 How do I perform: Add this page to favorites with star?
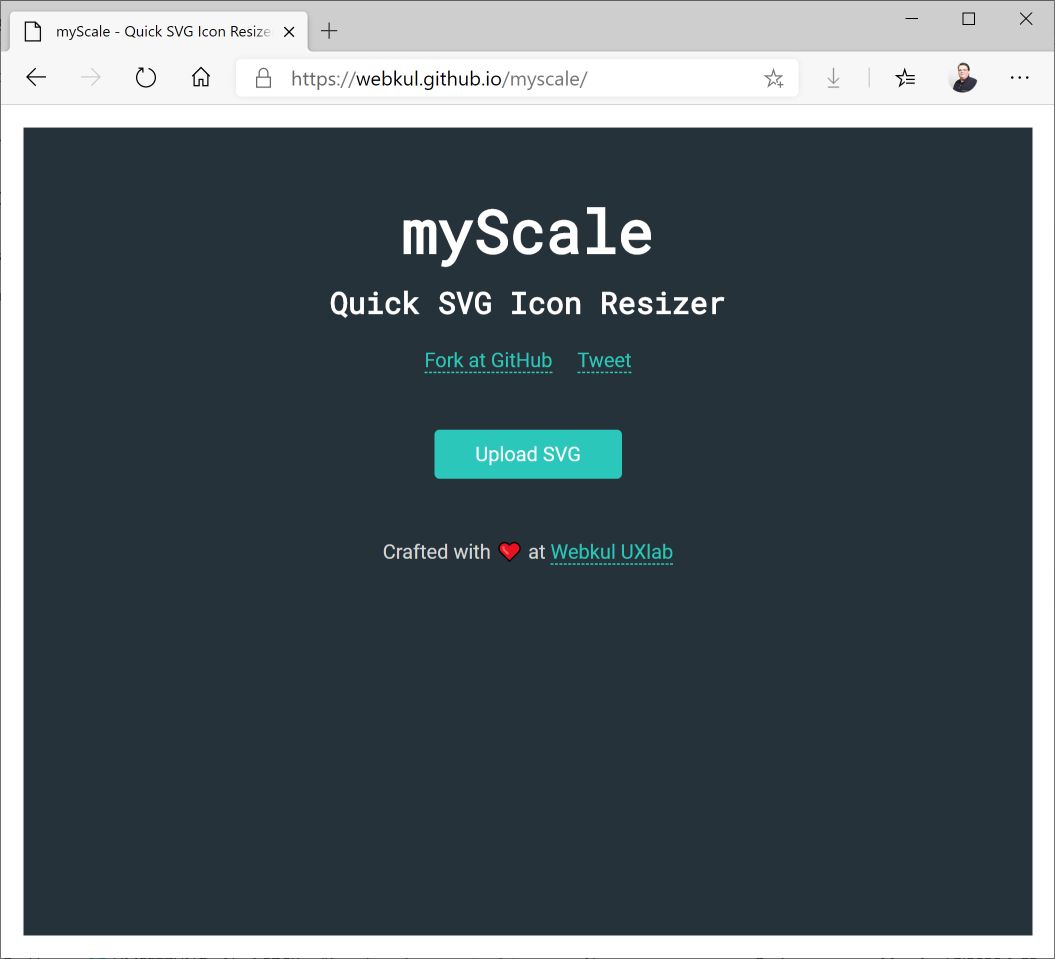pos(773,78)
